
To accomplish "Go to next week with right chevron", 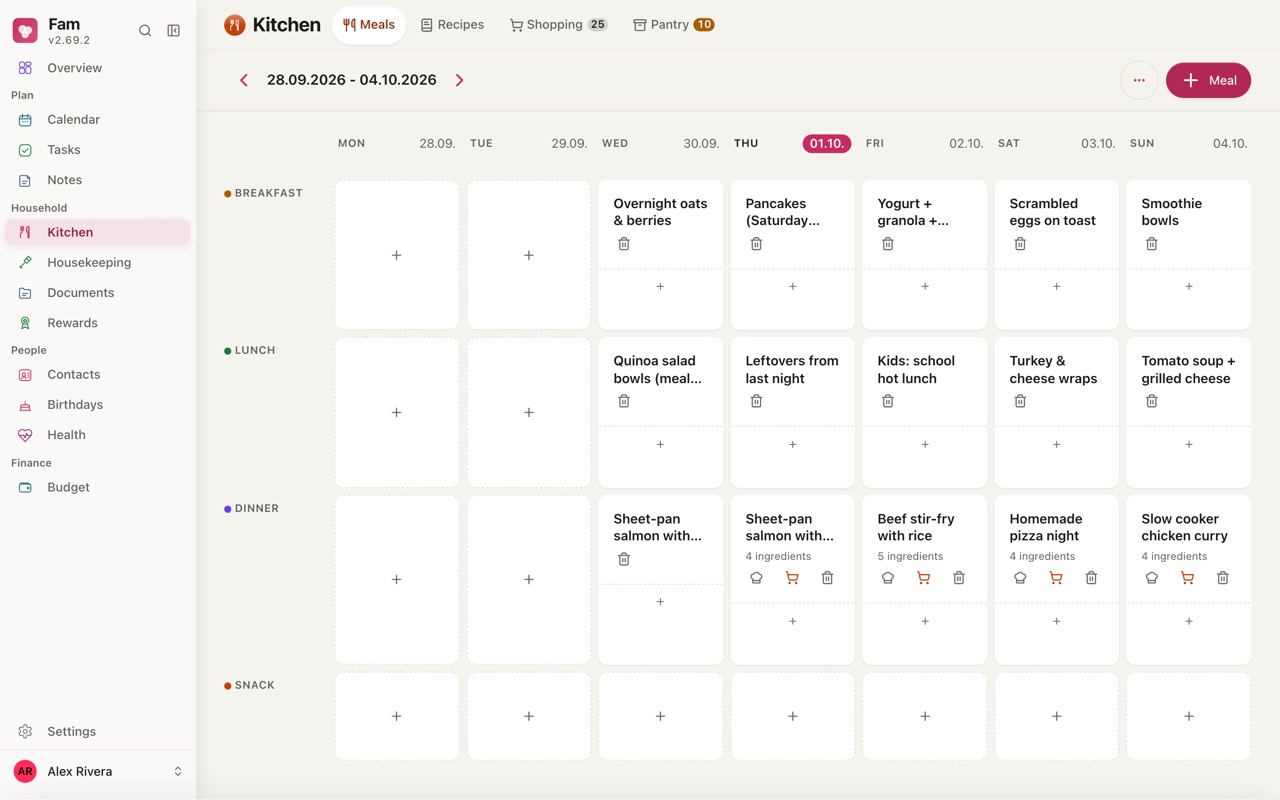I will 460,80.
